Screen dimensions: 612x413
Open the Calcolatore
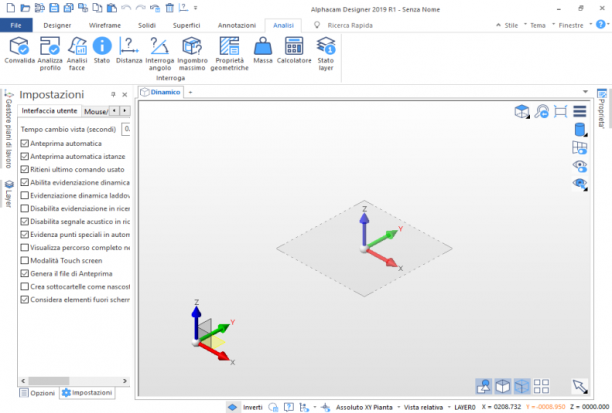tap(294, 50)
